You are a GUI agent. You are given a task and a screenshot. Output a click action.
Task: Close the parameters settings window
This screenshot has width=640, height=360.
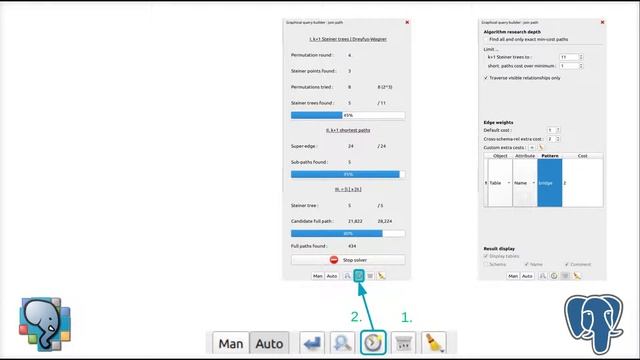tap(602, 22)
